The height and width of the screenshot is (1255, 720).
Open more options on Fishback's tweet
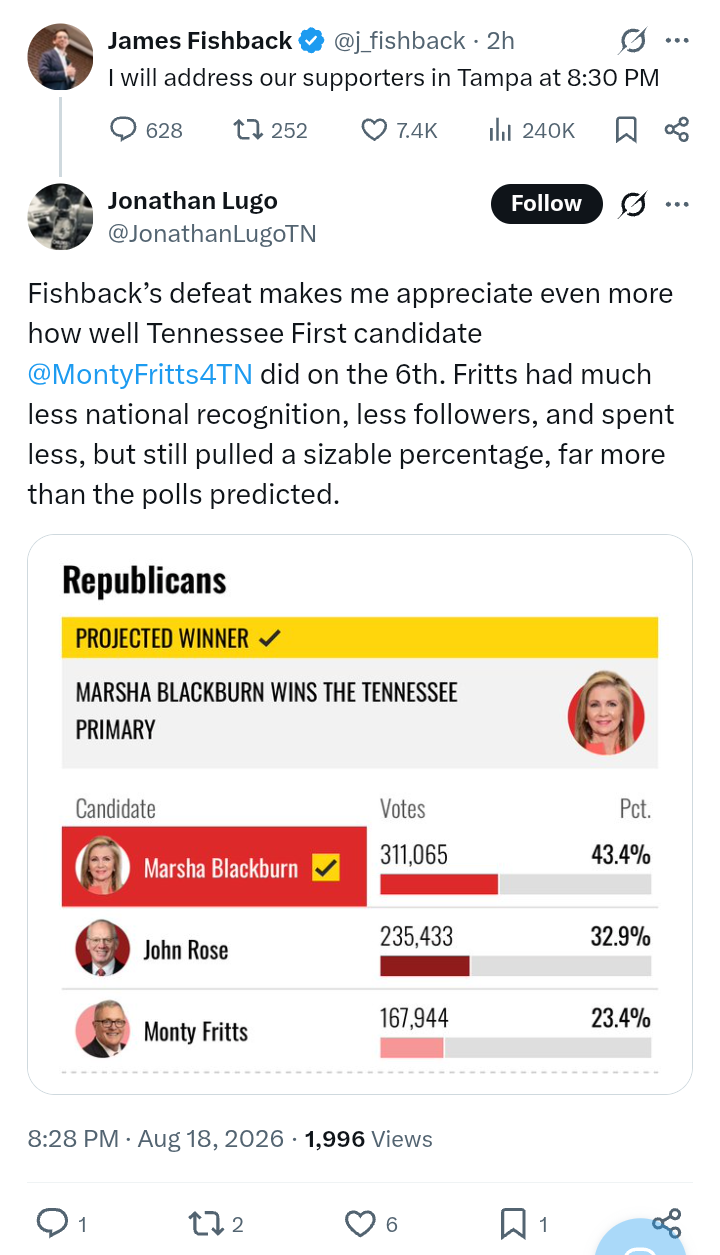[x=677, y=41]
